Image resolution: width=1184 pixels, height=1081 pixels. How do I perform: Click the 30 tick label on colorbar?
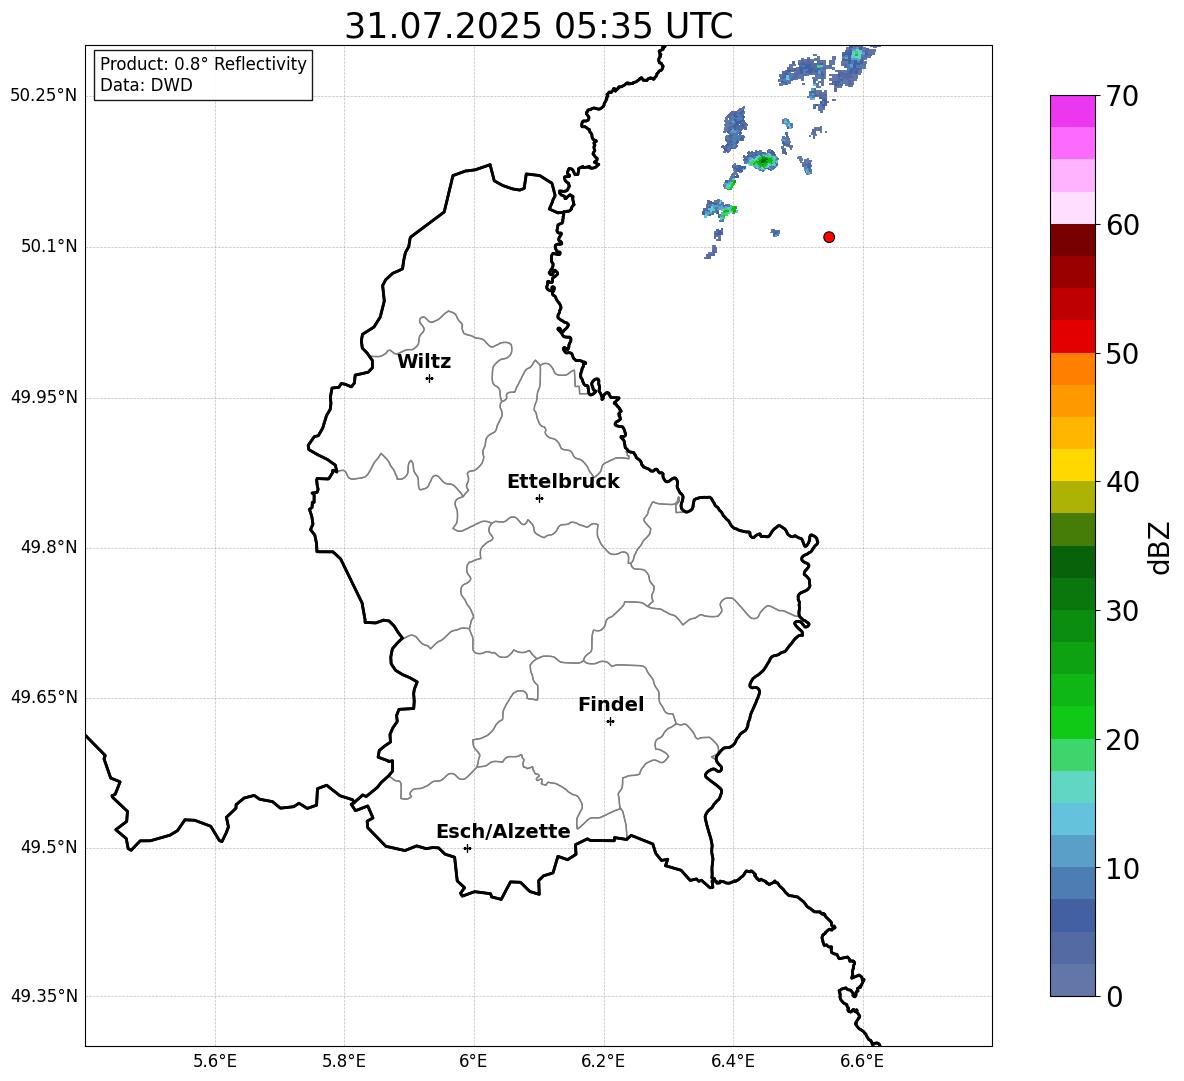pos(1122,611)
